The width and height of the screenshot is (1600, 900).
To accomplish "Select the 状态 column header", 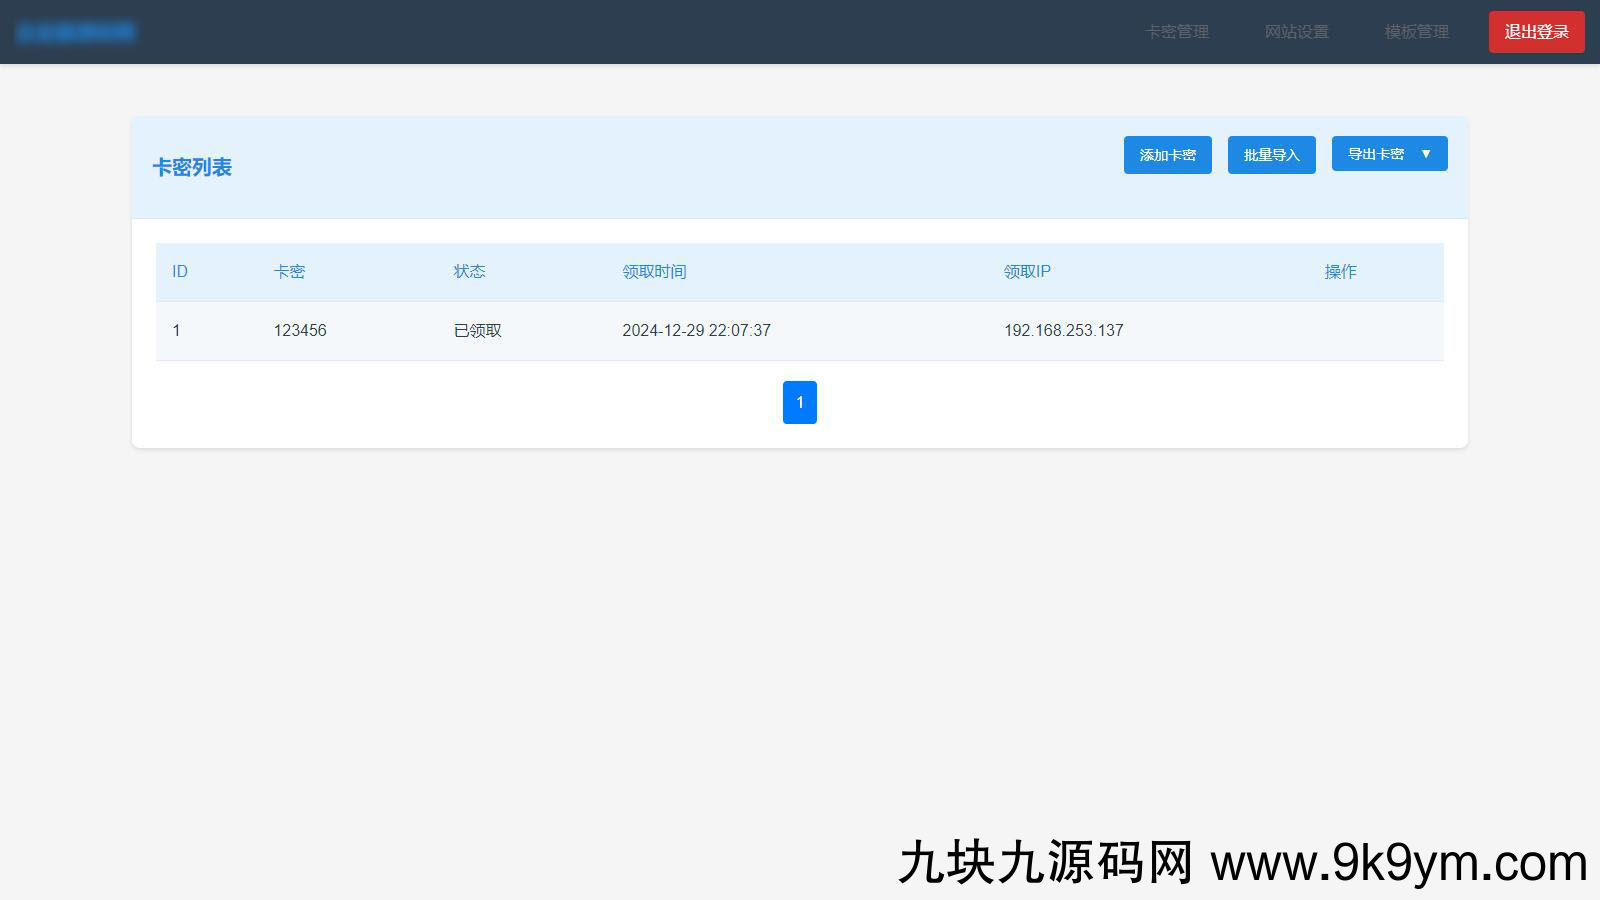I will tap(469, 272).
